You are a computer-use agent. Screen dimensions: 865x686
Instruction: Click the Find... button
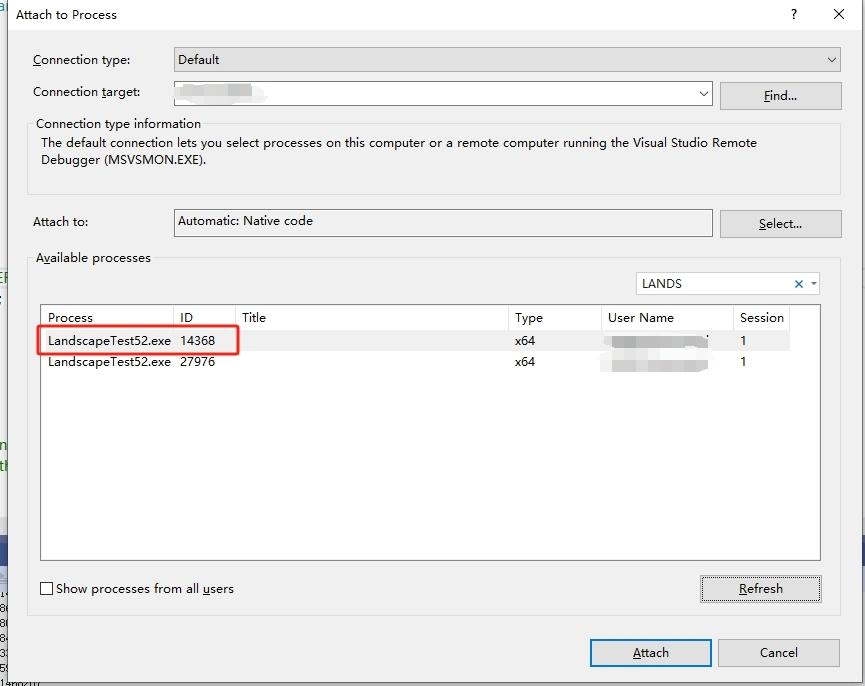pos(781,96)
